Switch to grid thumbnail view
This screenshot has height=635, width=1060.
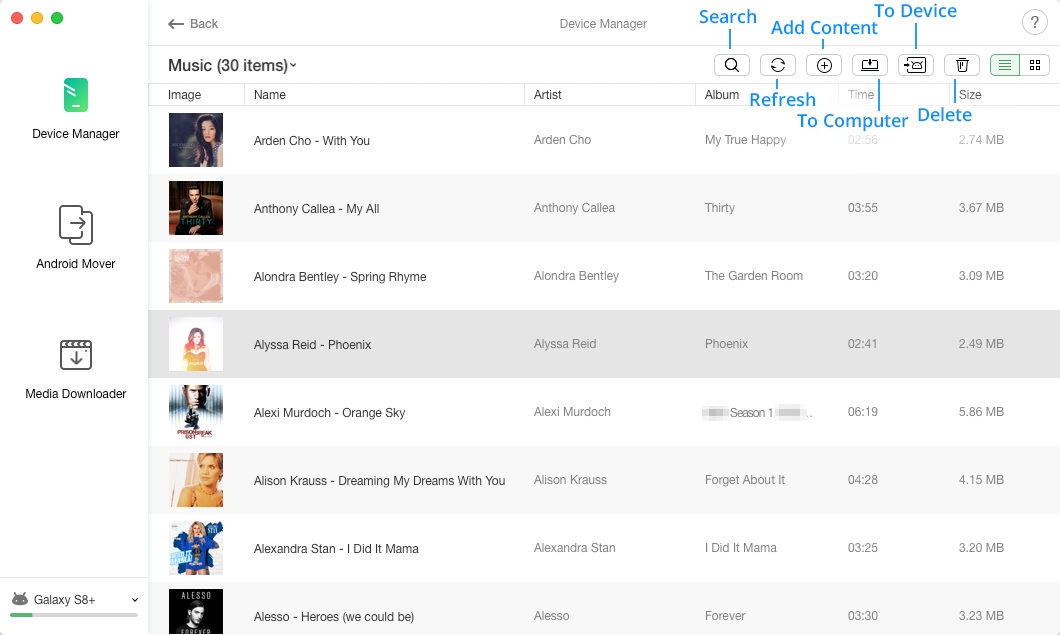(1034, 65)
